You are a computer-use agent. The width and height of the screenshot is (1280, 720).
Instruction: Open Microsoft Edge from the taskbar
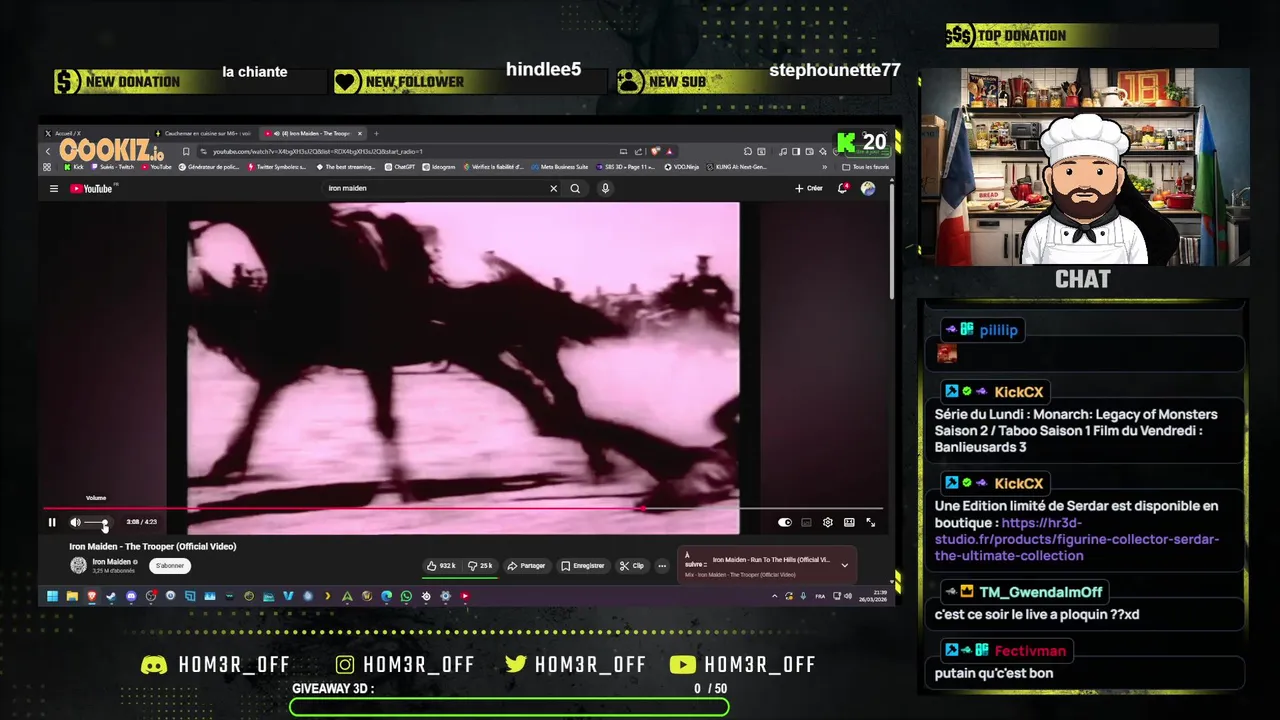(x=386, y=596)
